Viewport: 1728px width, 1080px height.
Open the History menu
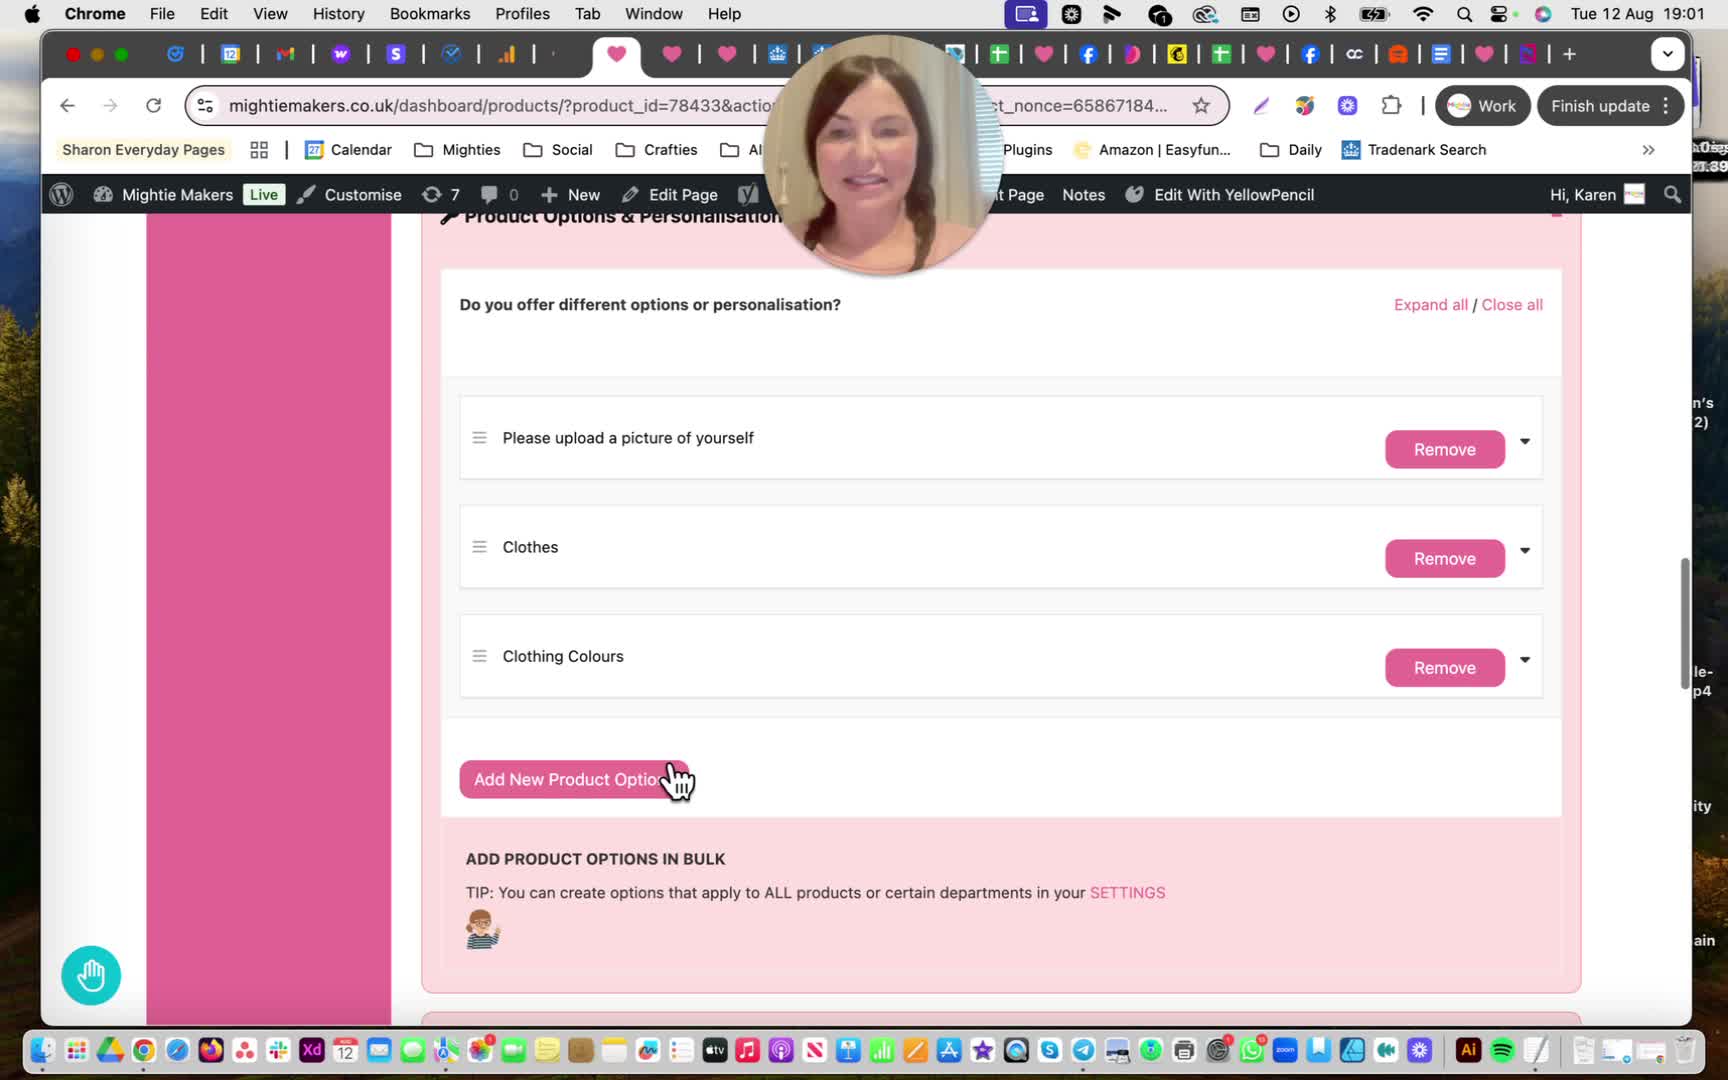tap(339, 14)
